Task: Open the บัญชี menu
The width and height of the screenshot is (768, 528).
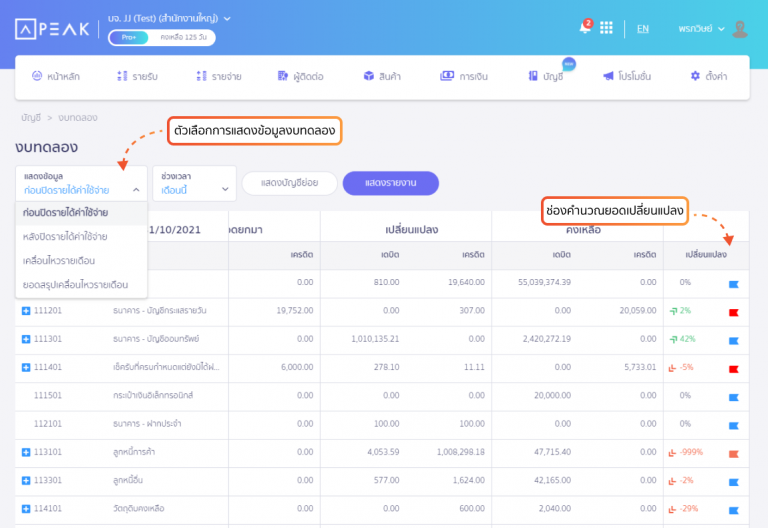Action: pos(546,76)
